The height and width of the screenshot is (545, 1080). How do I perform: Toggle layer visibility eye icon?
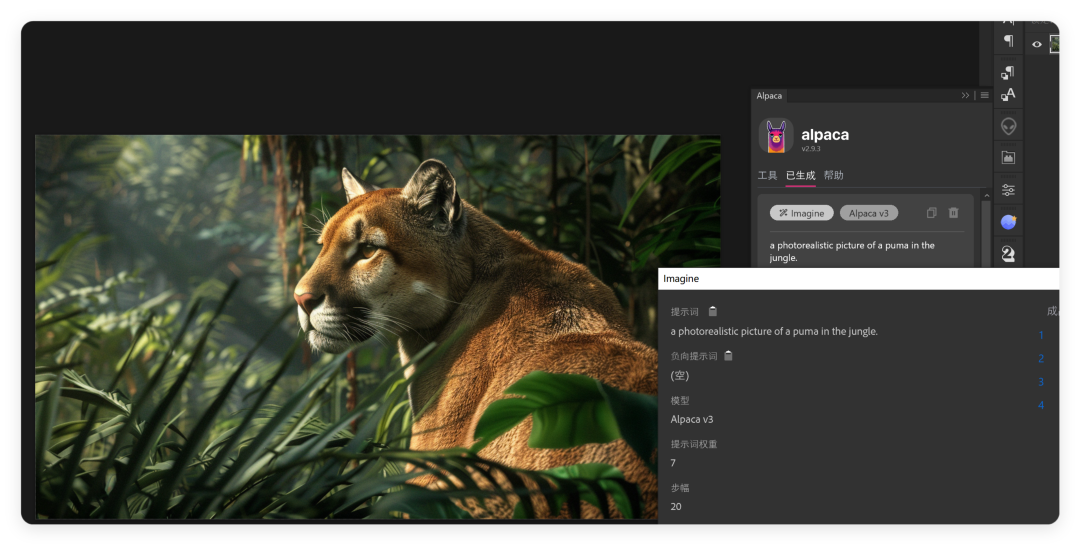pyautogui.click(x=1037, y=44)
